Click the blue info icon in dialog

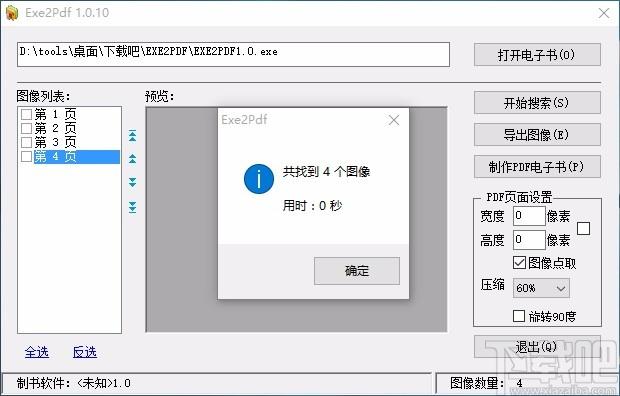[259, 179]
